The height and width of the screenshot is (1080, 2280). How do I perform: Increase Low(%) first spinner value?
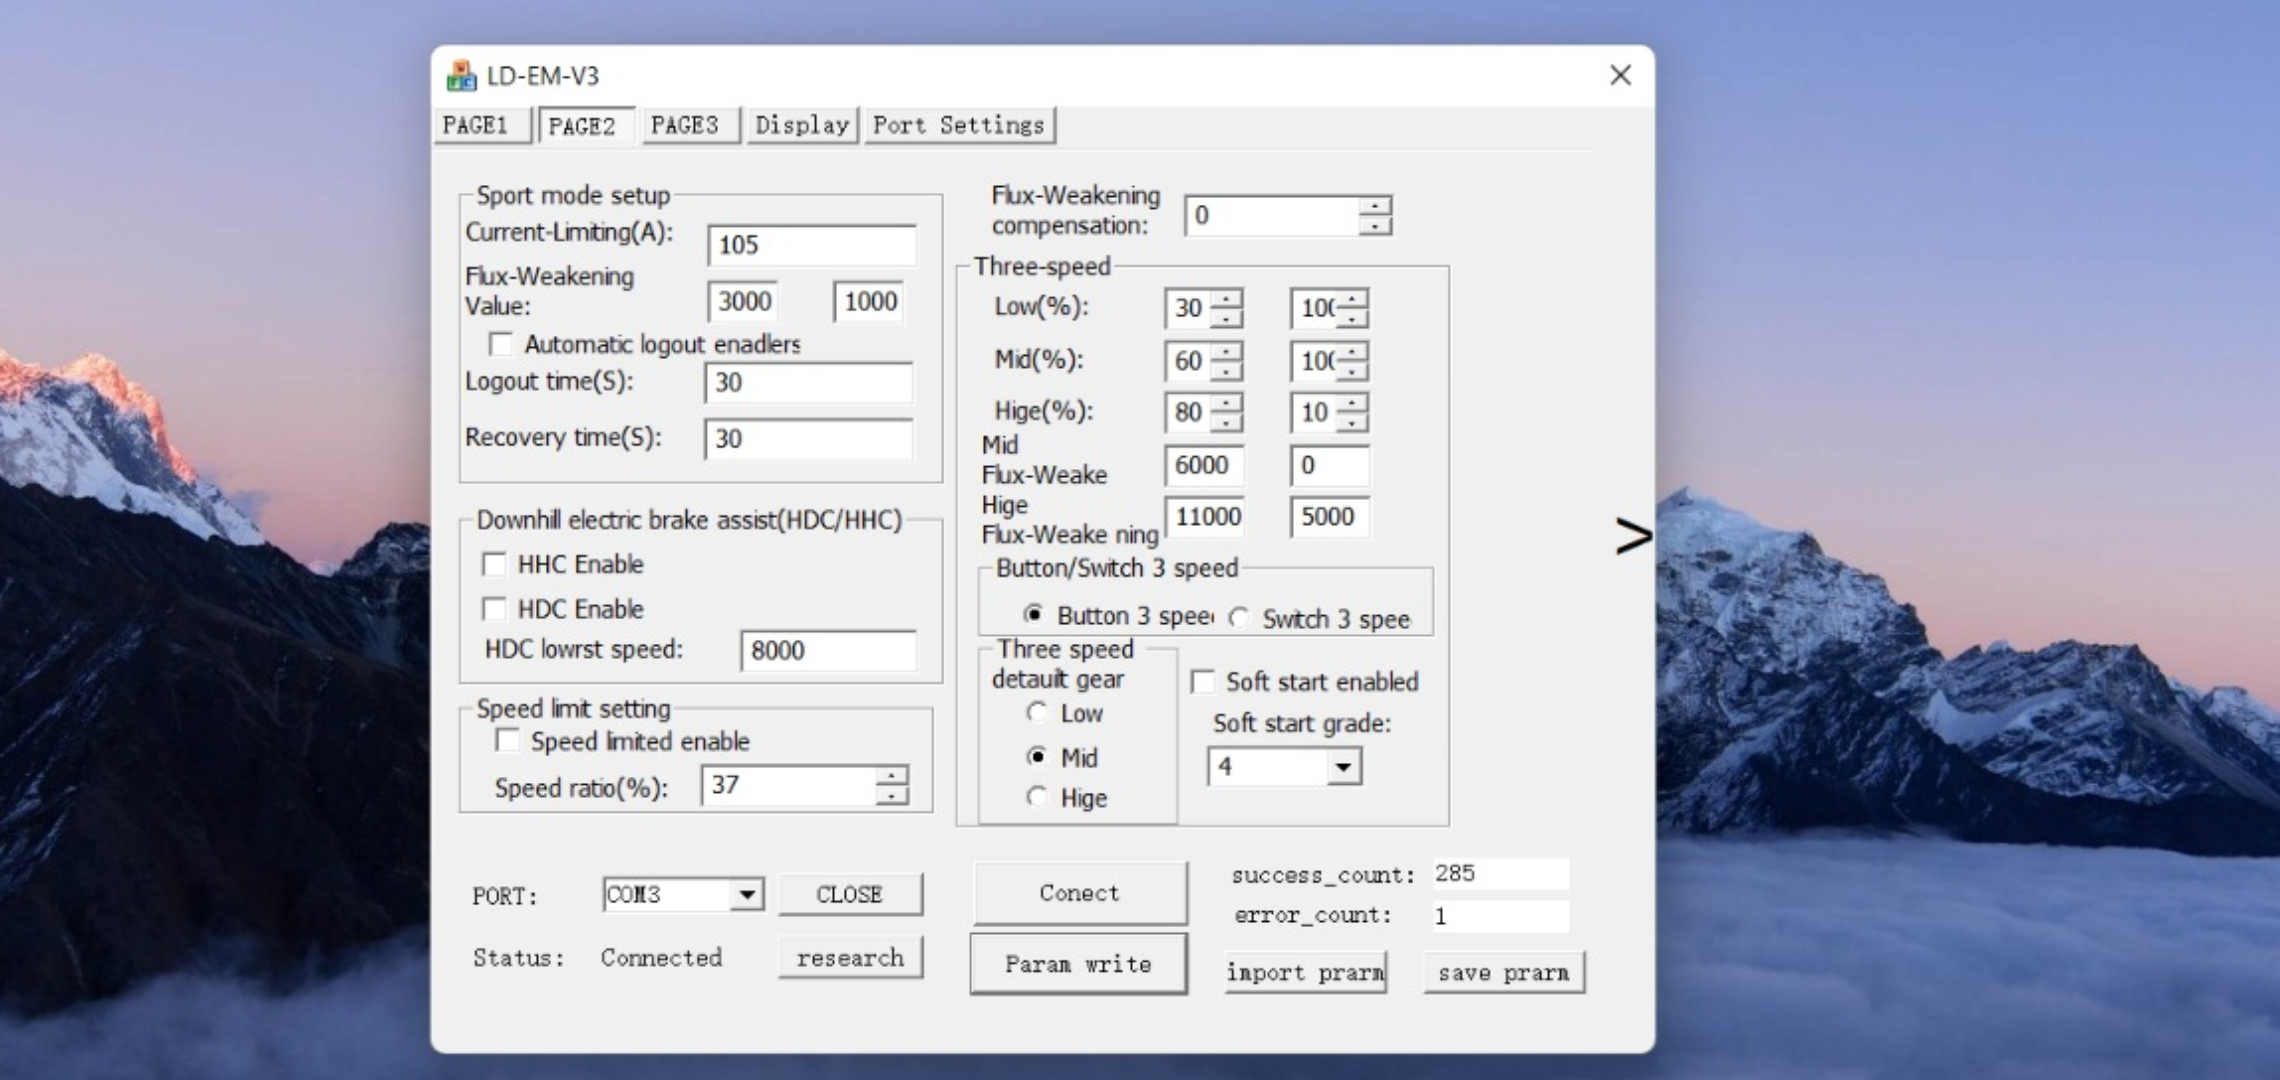point(1226,298)
